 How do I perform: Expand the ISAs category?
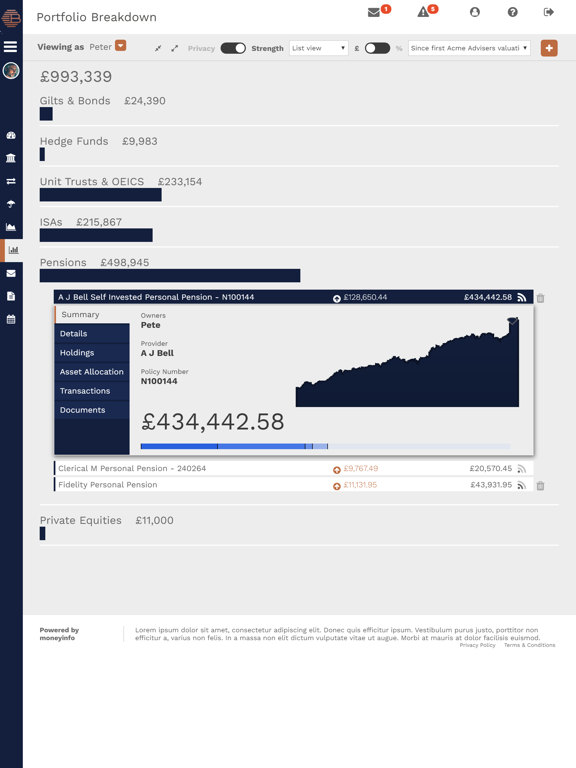coord(51,222)
